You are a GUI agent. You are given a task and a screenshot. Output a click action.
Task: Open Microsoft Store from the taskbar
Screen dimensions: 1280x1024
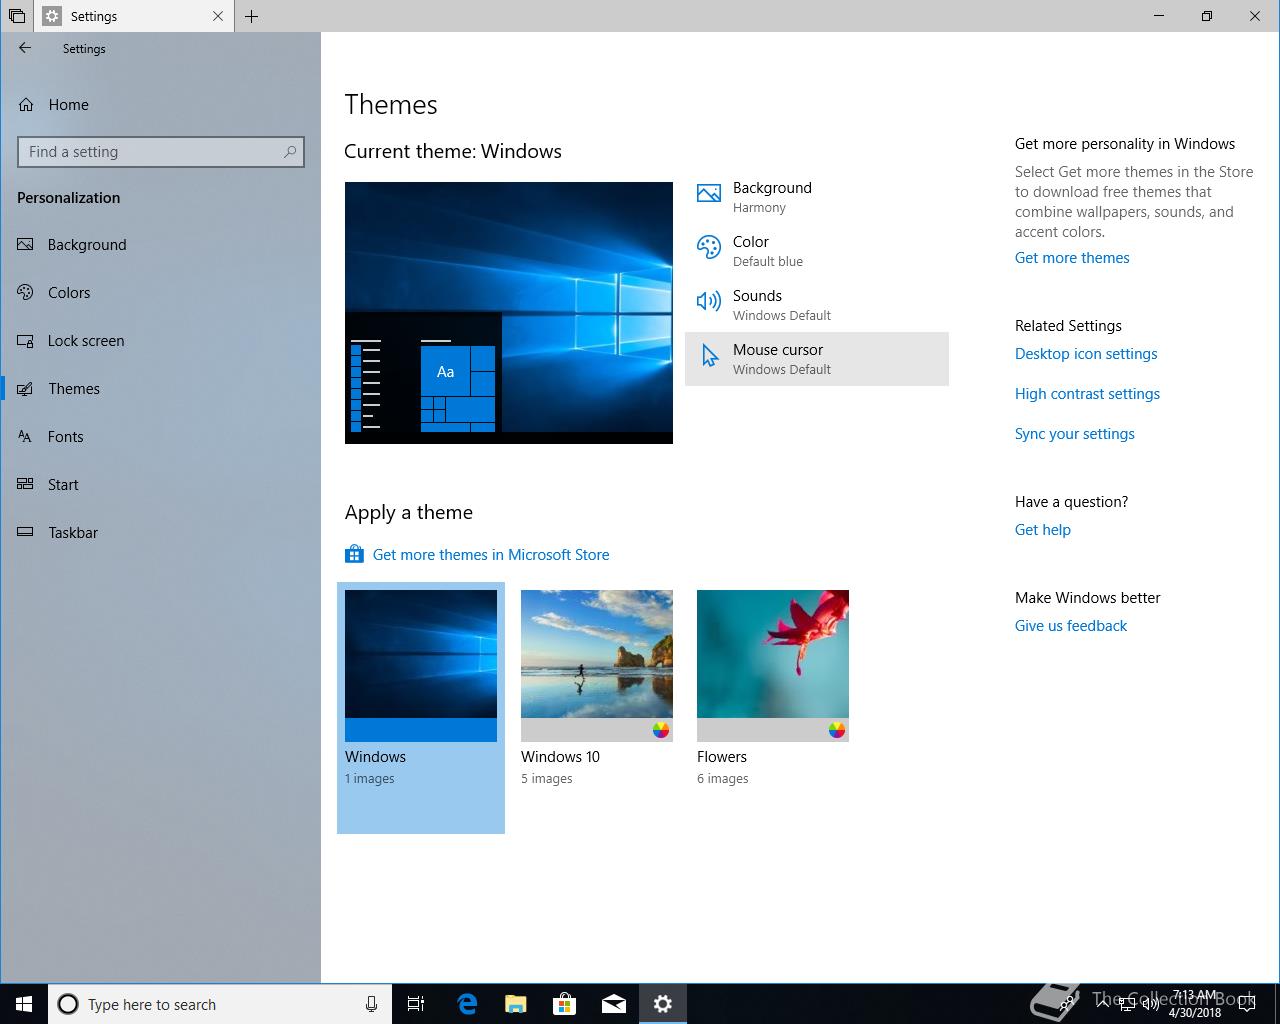[565, 1004]
